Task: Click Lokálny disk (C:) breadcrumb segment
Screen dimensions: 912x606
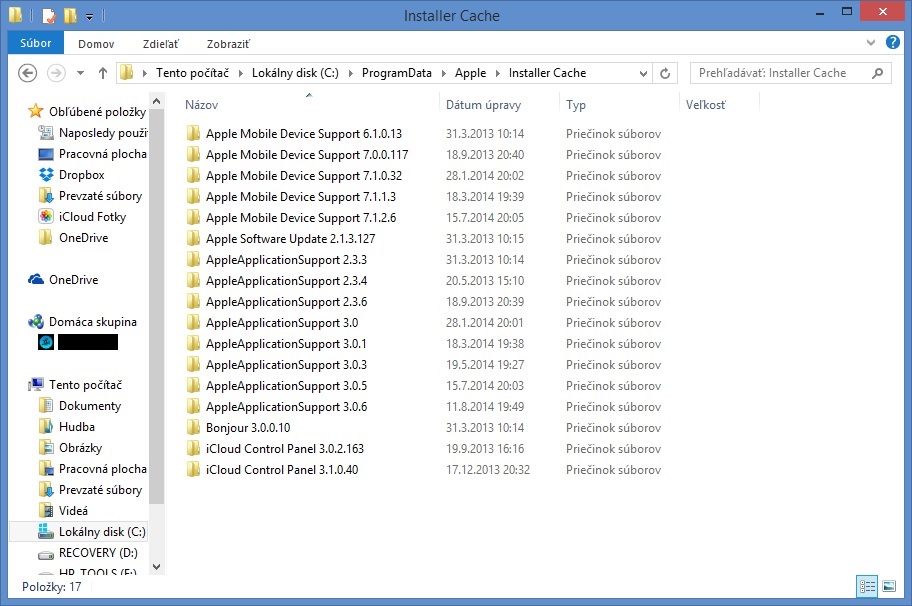Action: pyautogui.click(x=295, y=73)
